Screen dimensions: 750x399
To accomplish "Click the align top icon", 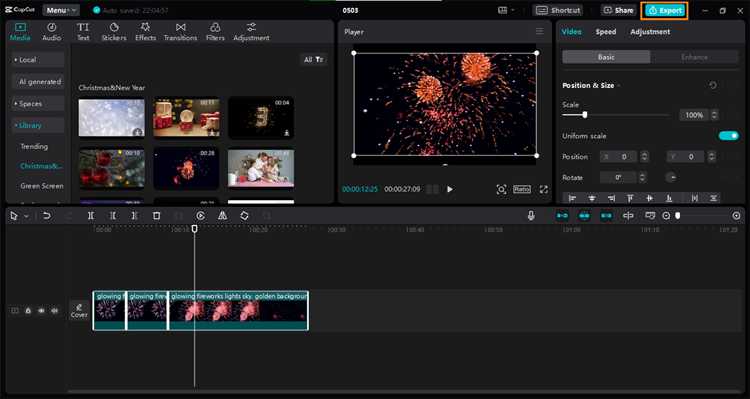I will [x=630, y=198].
